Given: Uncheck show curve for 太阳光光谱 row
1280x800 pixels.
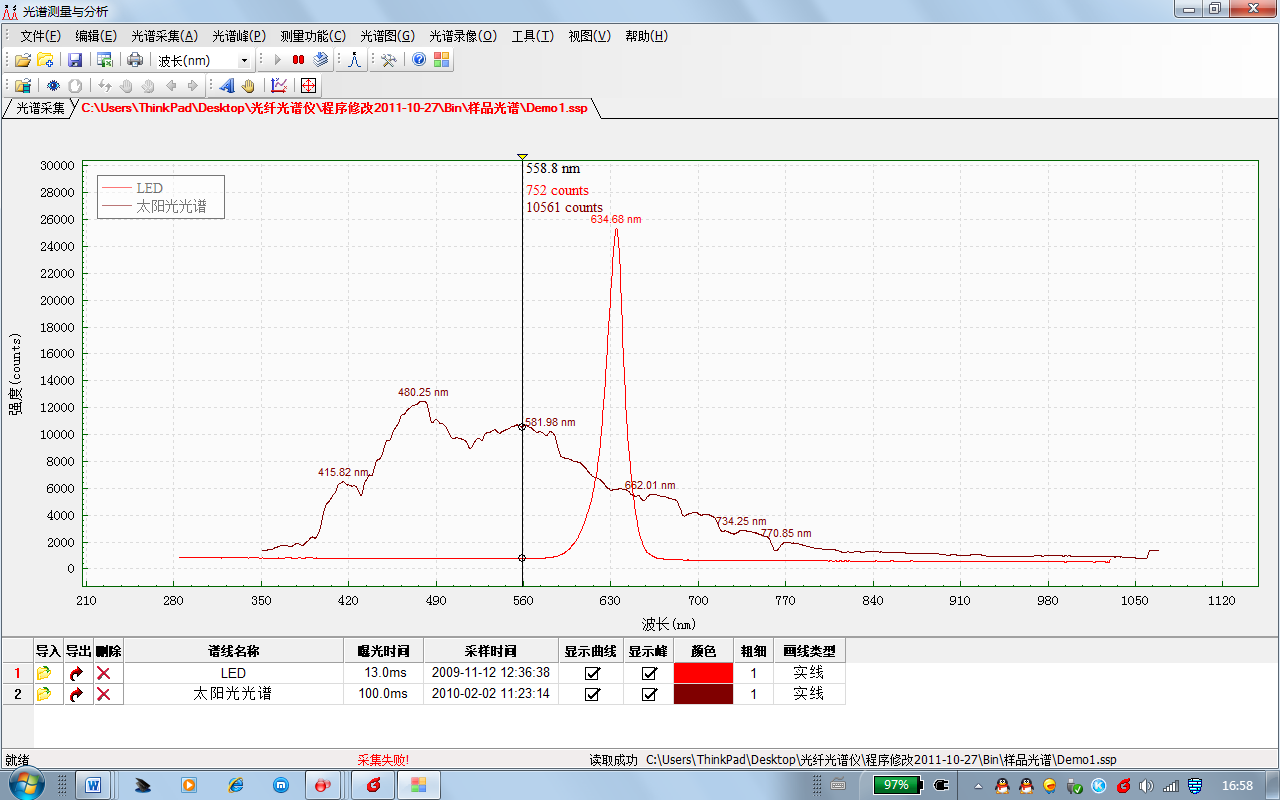Looking at the screenshot, I should point(592,694).
